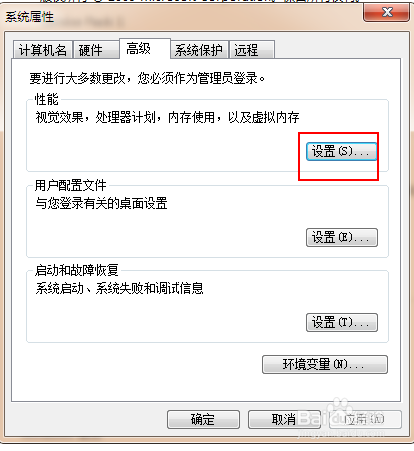Switch to the 计算机名 tab

(x=43, y=50)
